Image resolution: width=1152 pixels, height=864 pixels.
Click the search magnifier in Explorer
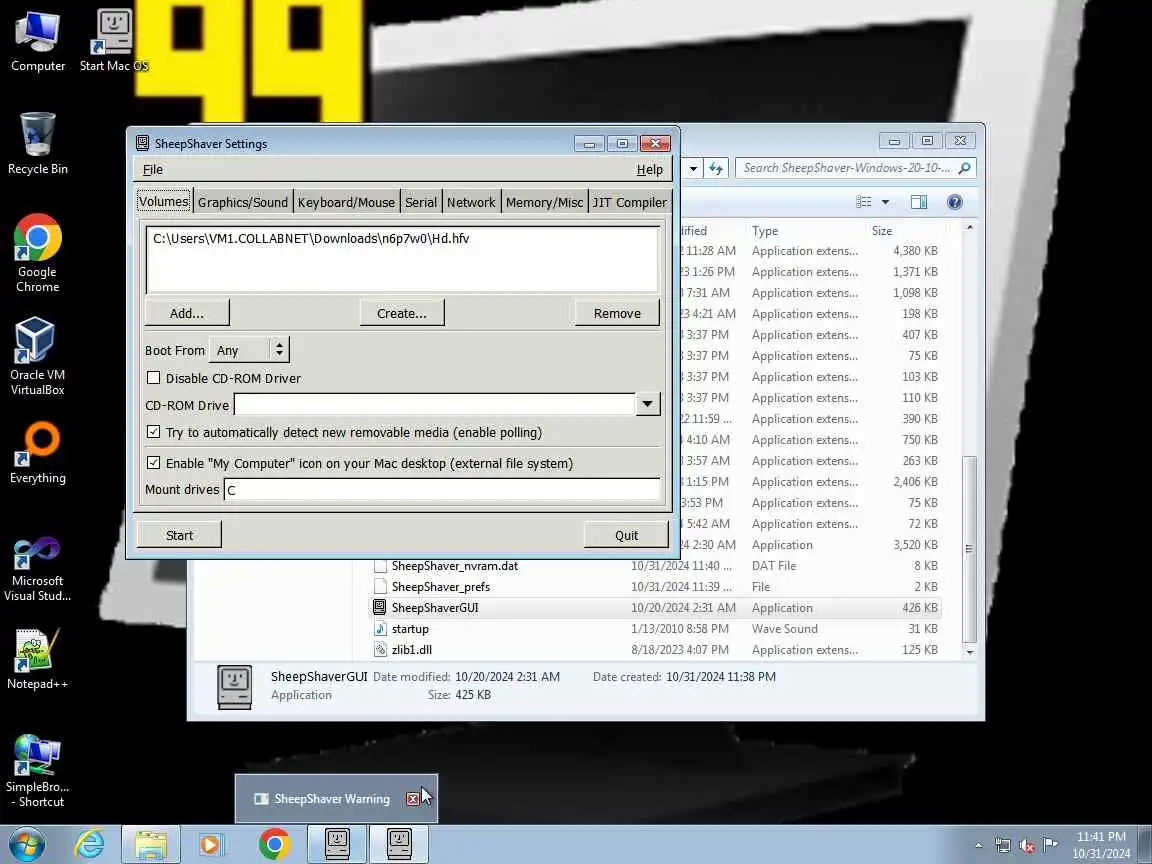[965, 168]
